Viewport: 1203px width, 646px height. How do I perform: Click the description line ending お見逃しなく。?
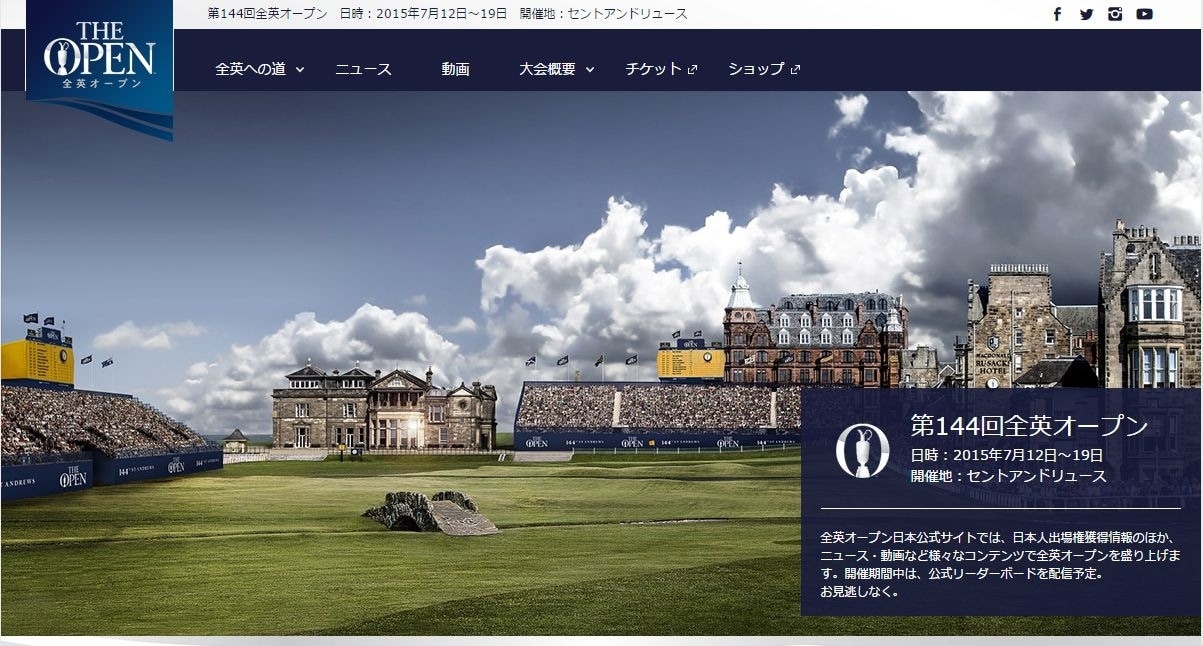tap(859, 591)
